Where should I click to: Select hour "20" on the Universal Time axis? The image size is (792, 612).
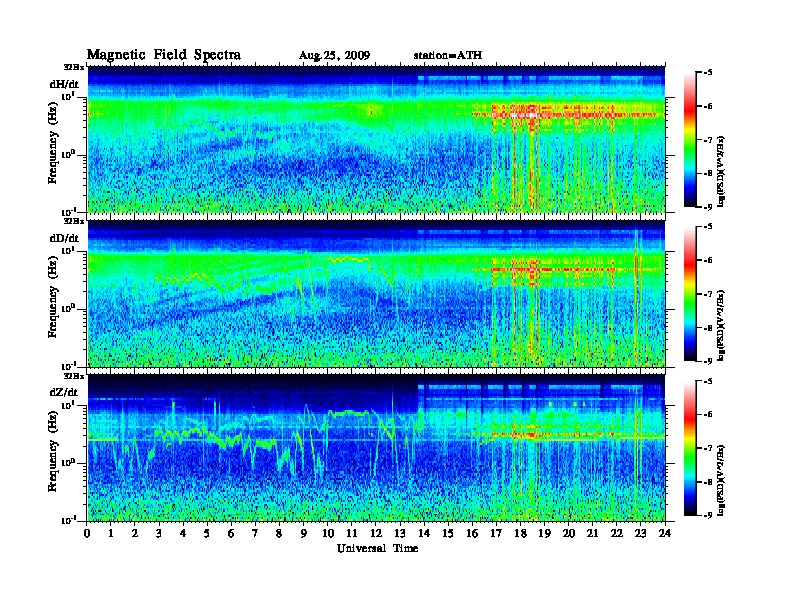click(x=569, y=533)
